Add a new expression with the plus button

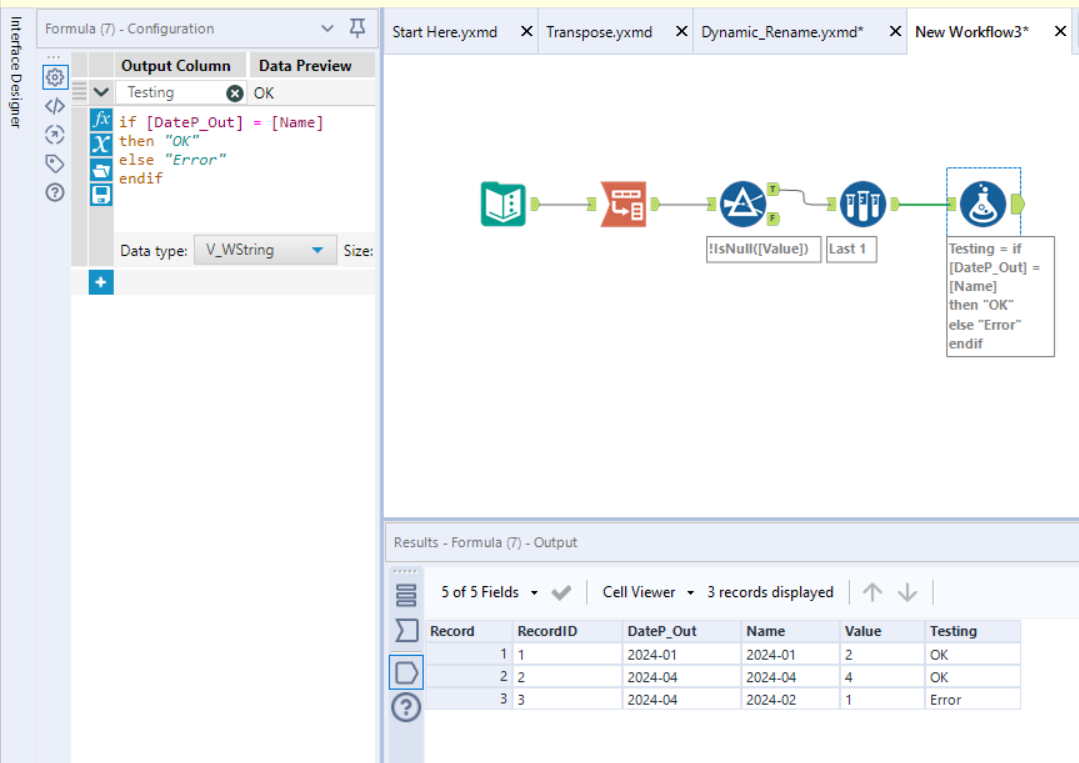[x=100, y=282]
